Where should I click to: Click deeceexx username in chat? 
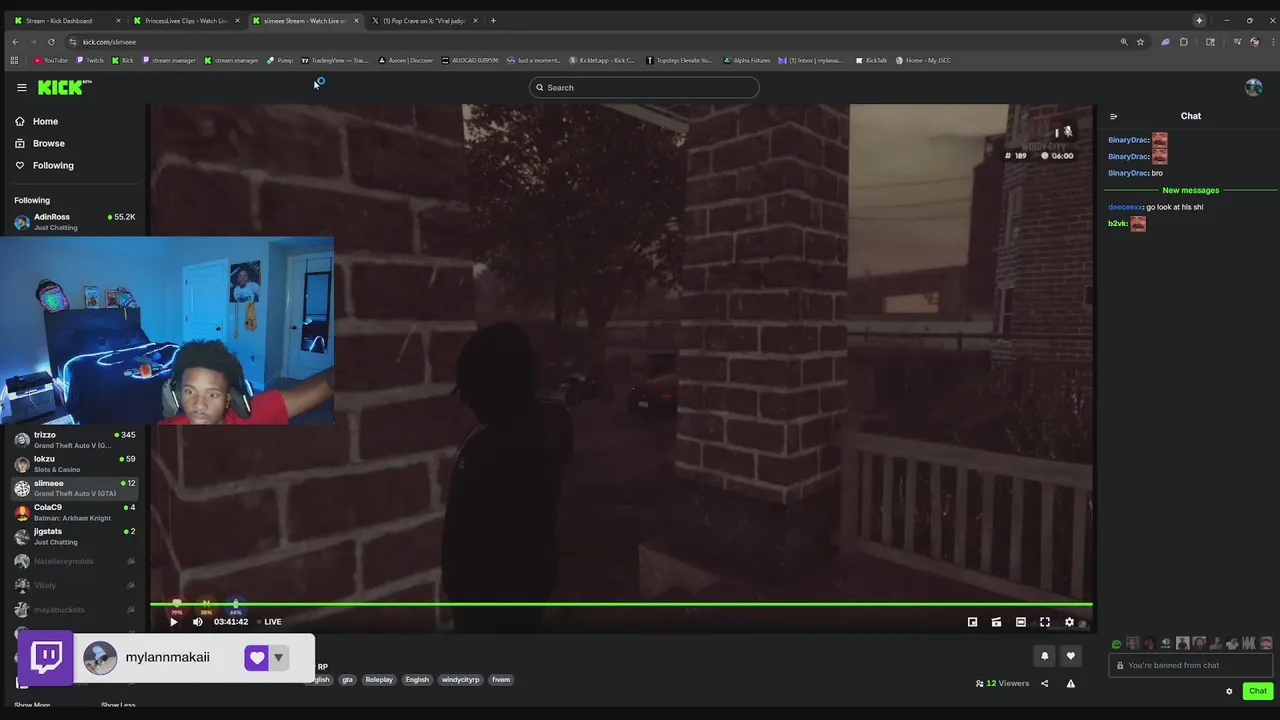click(x=1125, y=207)
